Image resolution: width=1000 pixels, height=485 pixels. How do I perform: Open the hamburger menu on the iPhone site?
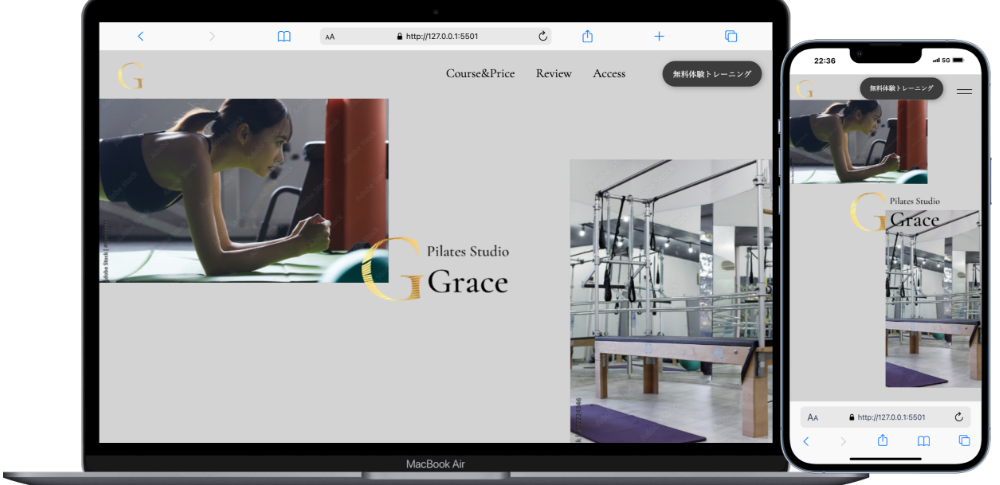pyautogui.click(x=964, y=91)
